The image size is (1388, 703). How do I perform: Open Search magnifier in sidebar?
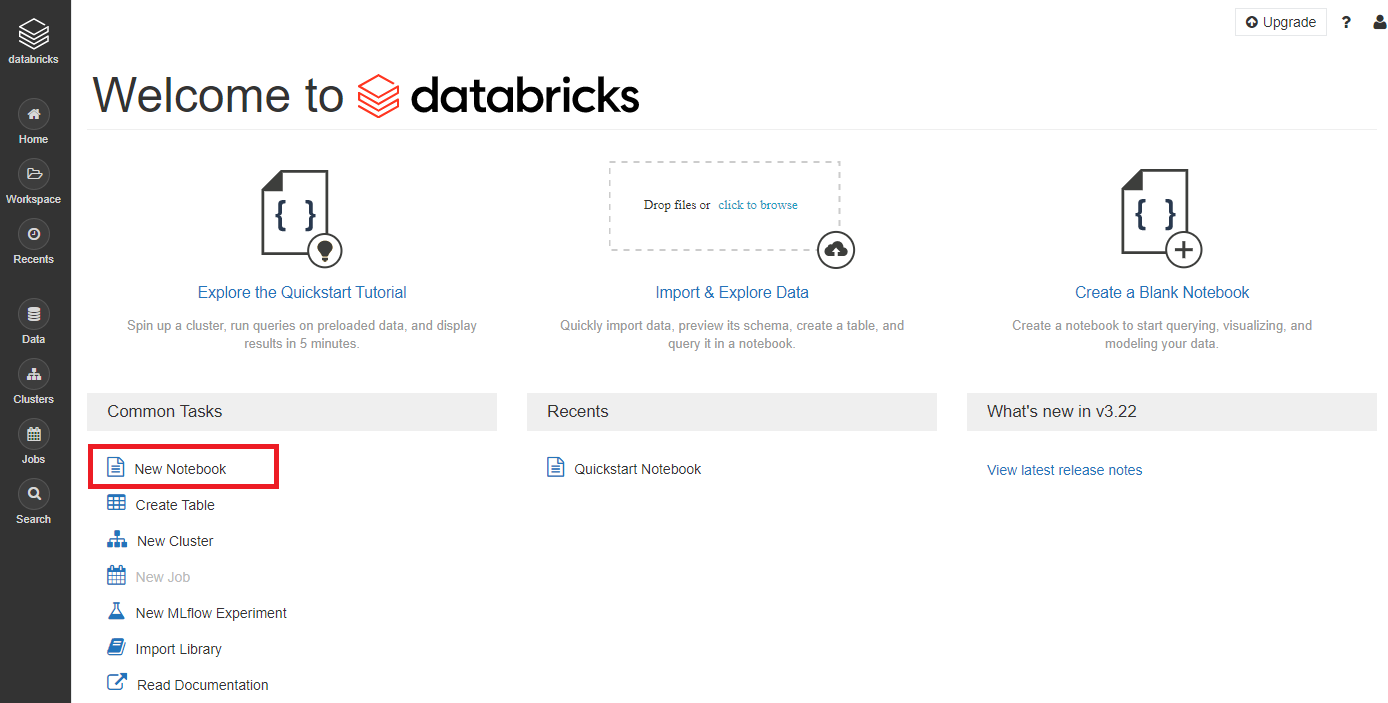tap(33, 494)
